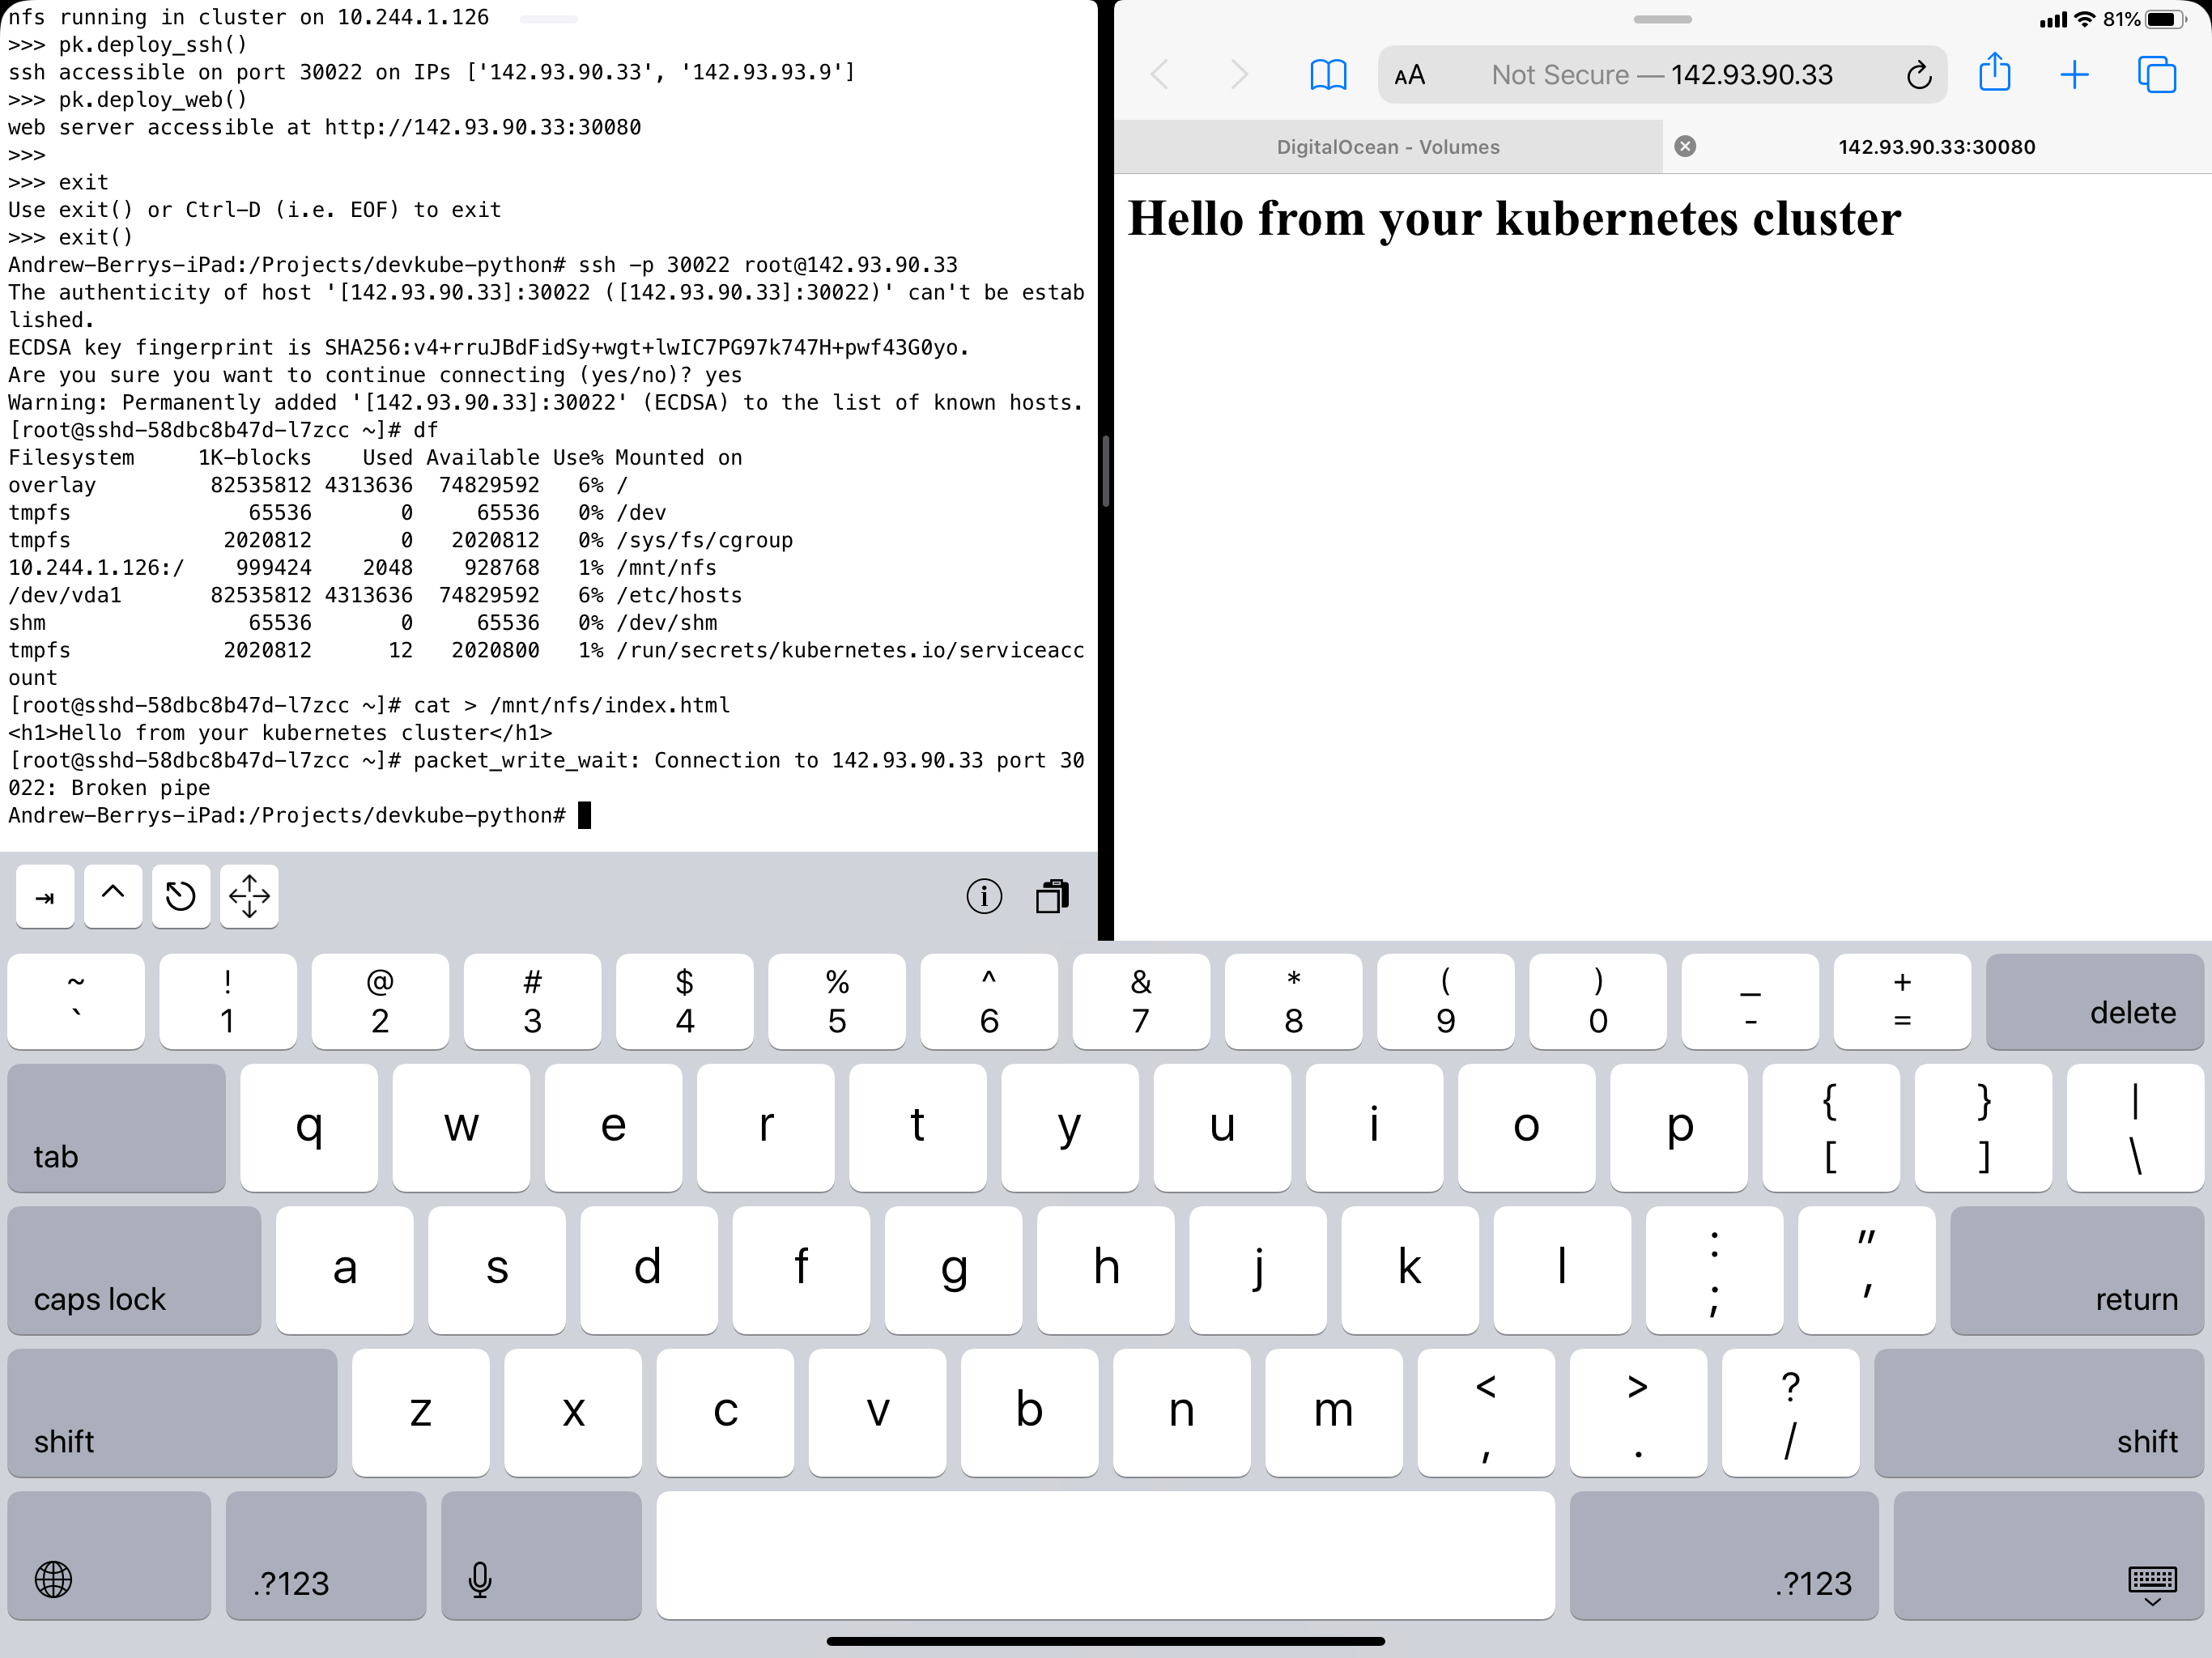Image resolution: width=2212 pixels, height=1658 pixels.
Task: Tap the microphone dictation key
Action: click(x=541, y=1555)
